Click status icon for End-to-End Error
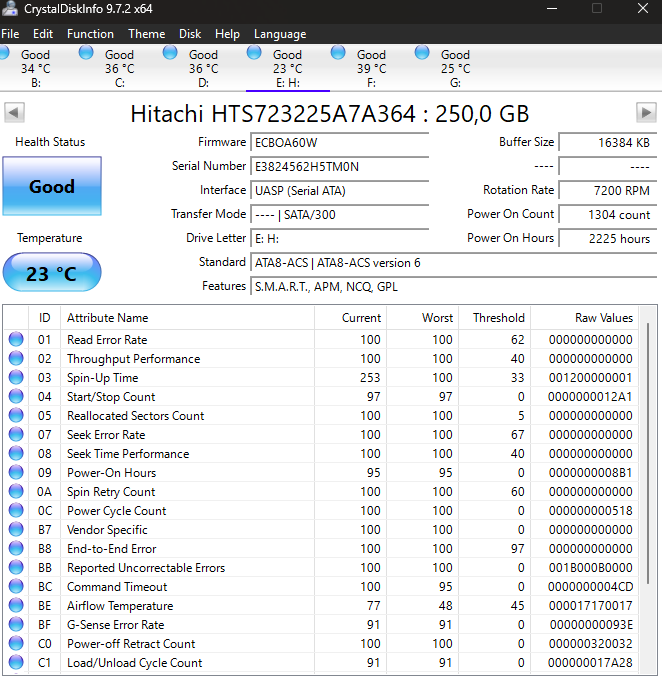This screenshot has height=679, width=662. click(x=16, y=548)
